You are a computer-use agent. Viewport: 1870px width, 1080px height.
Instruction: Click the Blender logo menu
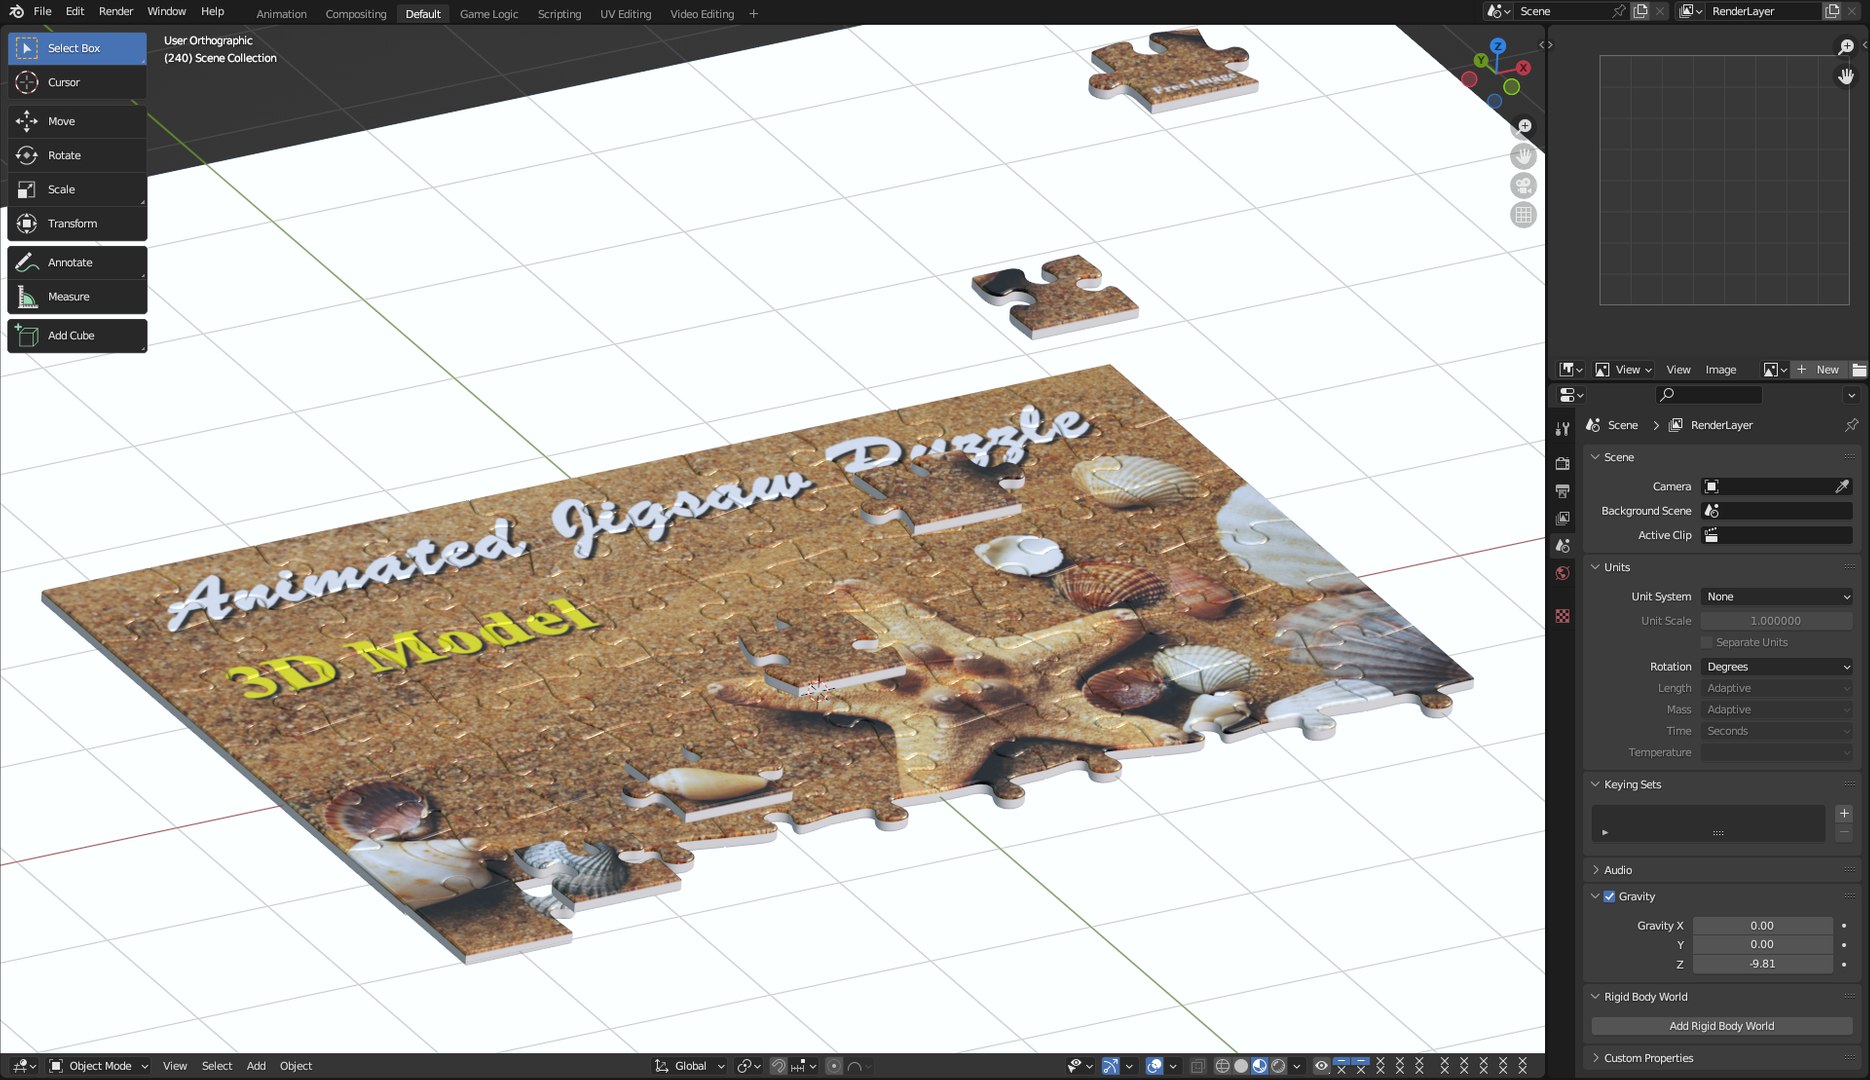tap(16, 12)
